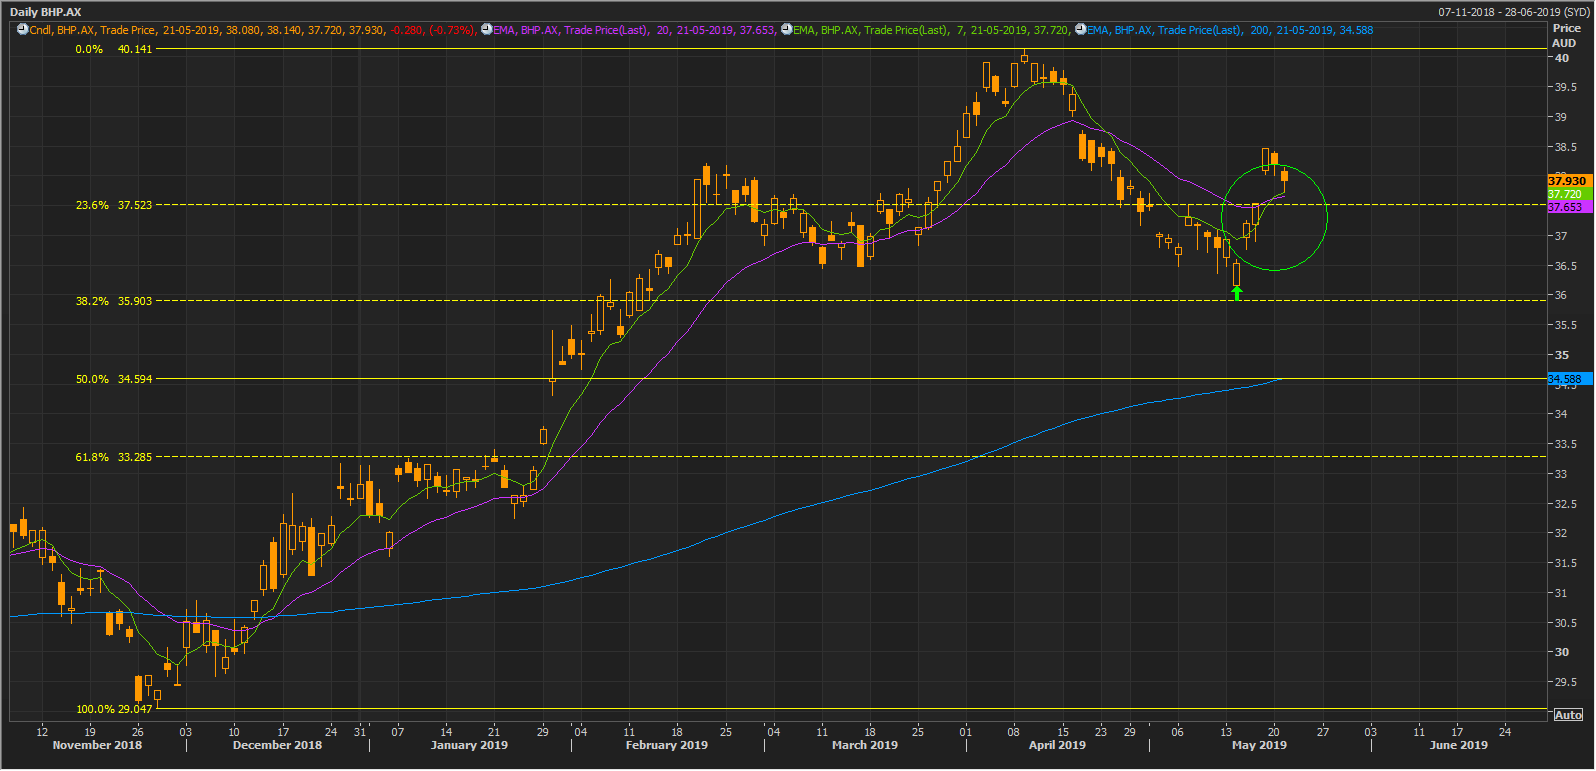The image size is (1596, 771).
Task: Click the June 2019 month label
Action: (1458, 745)
